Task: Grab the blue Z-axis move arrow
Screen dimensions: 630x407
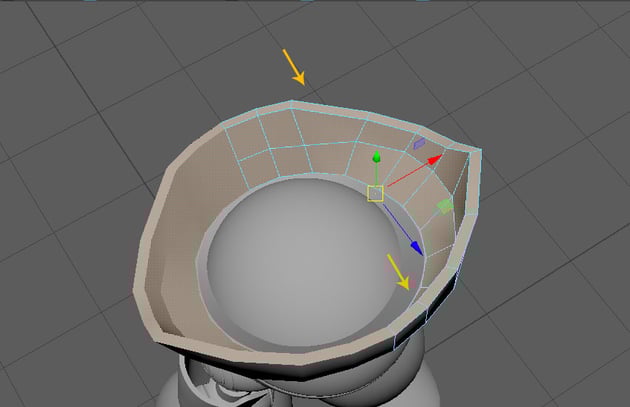Action: (417, 248)
